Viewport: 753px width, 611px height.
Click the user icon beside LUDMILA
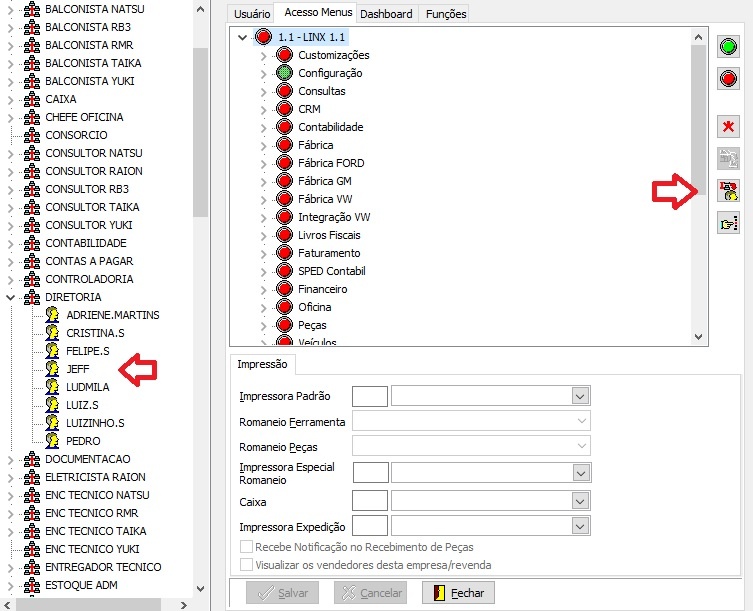[52, 387]
